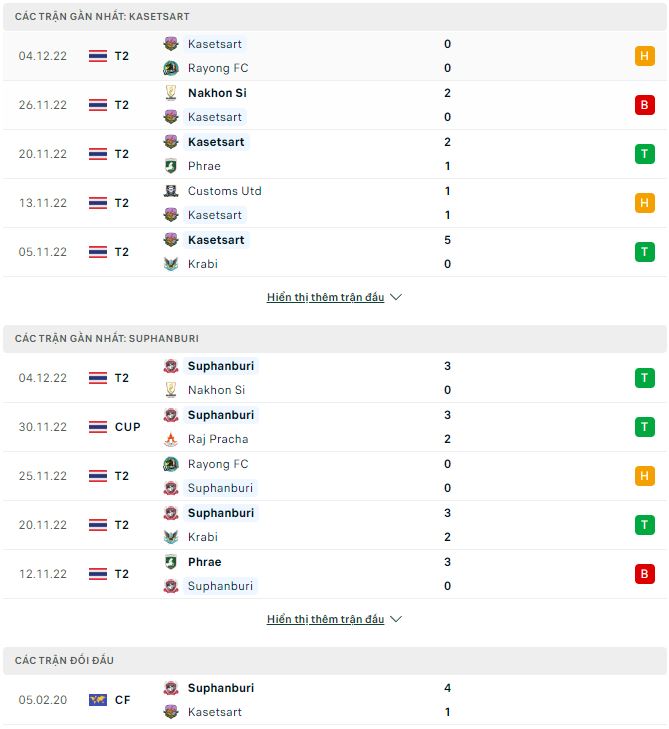Click the chevron arrow below the Suphanburi matches
Screen dimensions: 669x729
coord(396,619)
